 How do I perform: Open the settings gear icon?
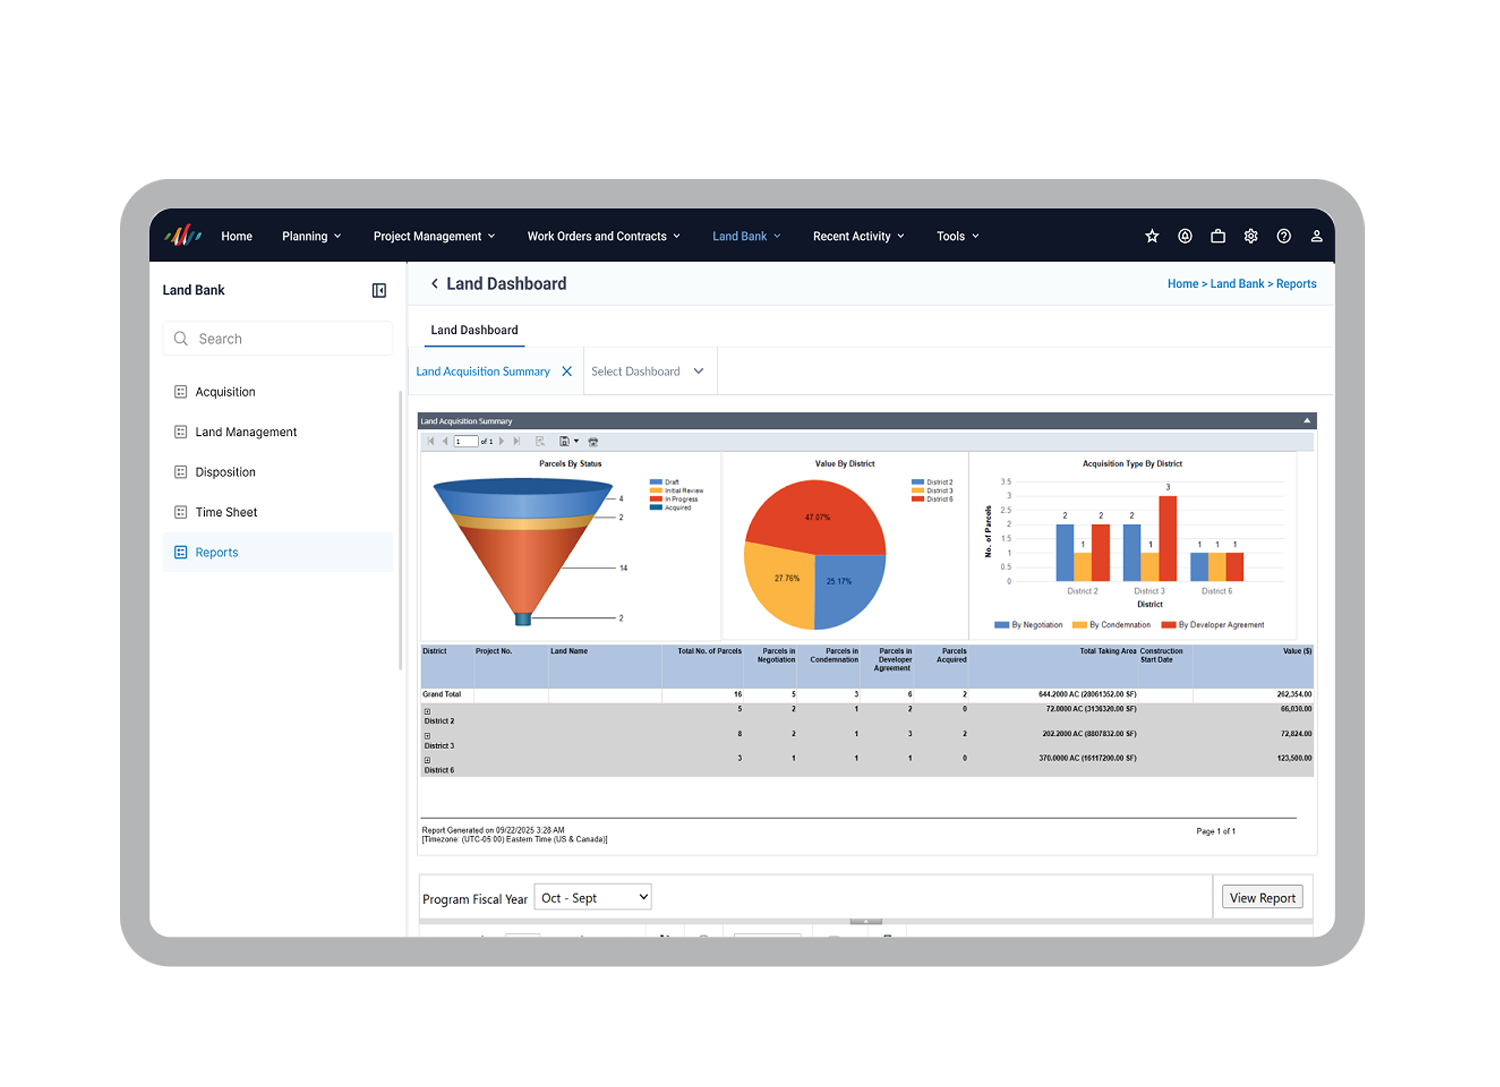(x=1250, y=236)
